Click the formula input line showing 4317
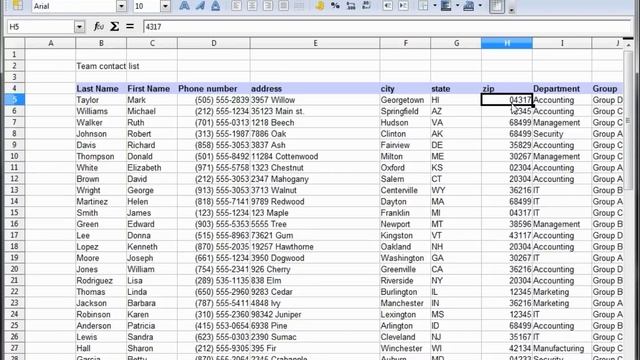 (x=387, y=27)
